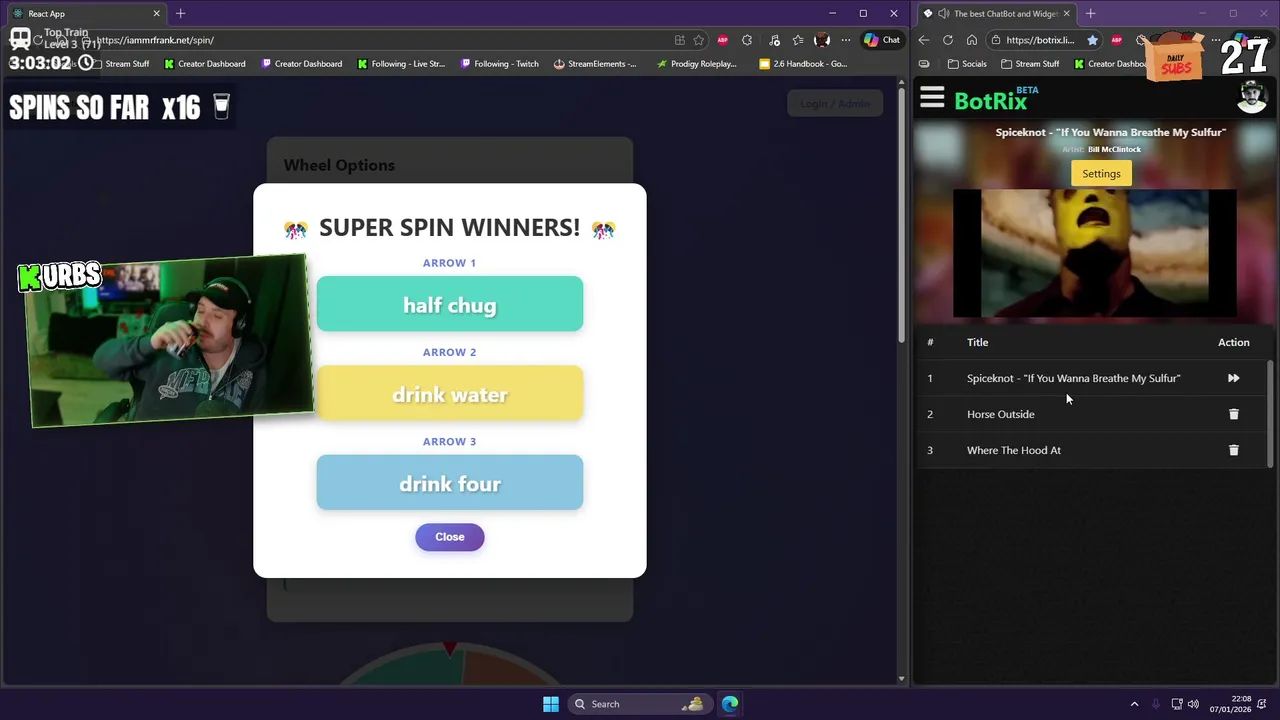Refresh the BotRix page
Viewport: 1280px width, 720px height.
click(x=948, y=40)
